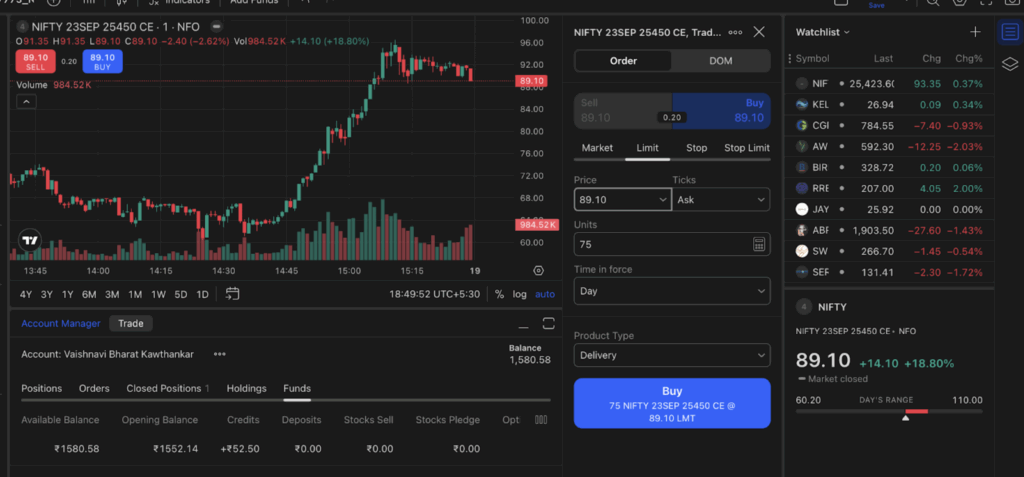The image size is (1024, 477).
Task: Toggle the log scale option
Action: pos(520,294)
